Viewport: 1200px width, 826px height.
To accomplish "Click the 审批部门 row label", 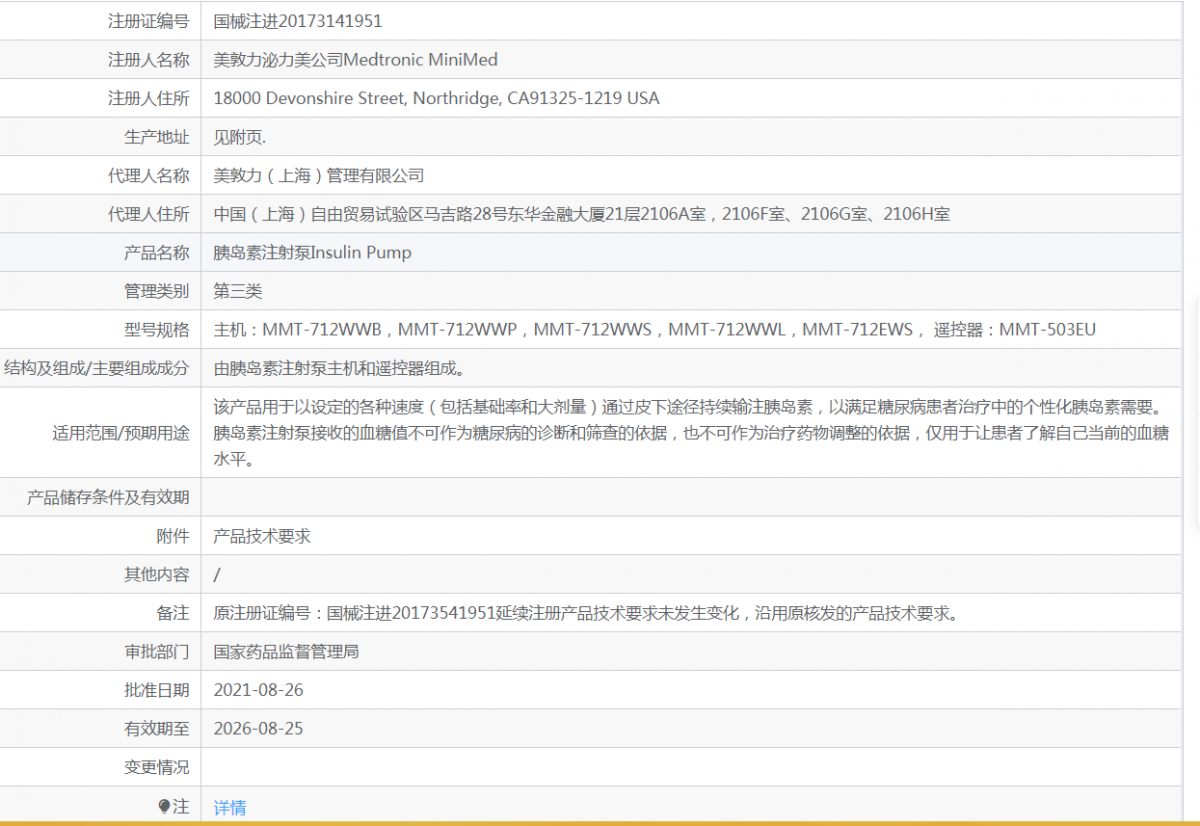I will pos(156,652).
